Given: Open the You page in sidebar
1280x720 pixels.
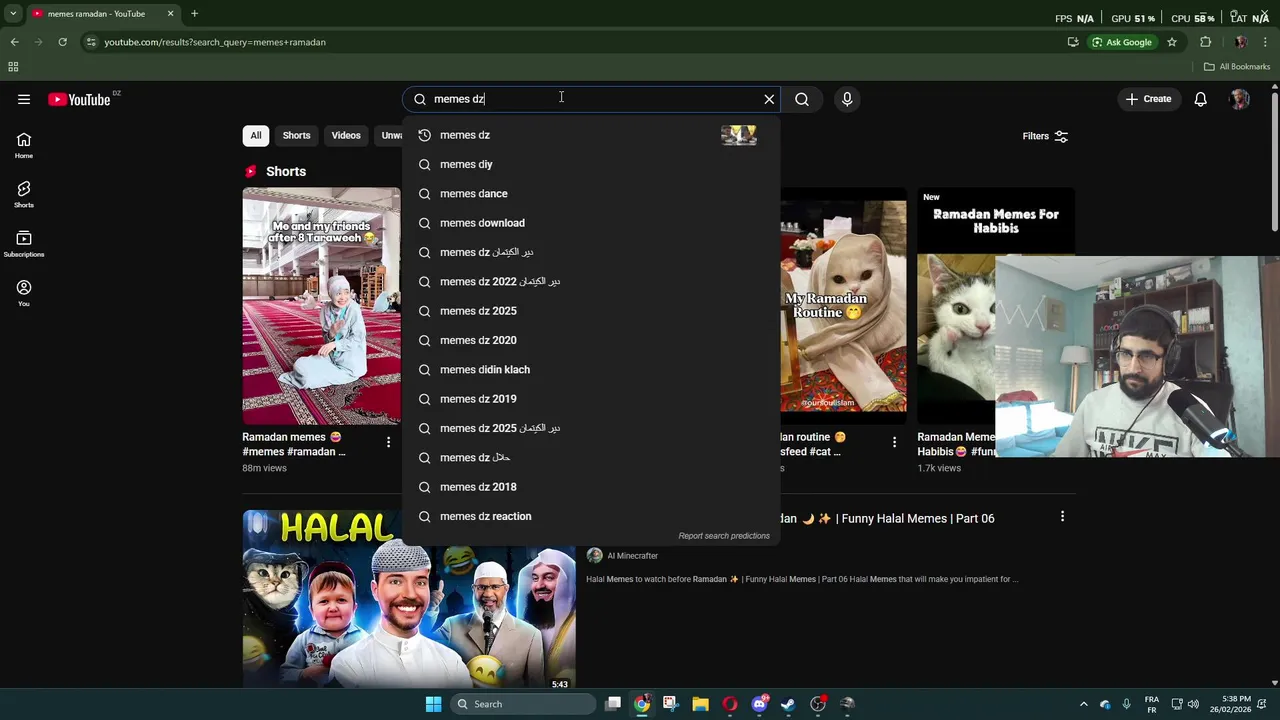Looking at the screenshot, I should click(24, 293).
